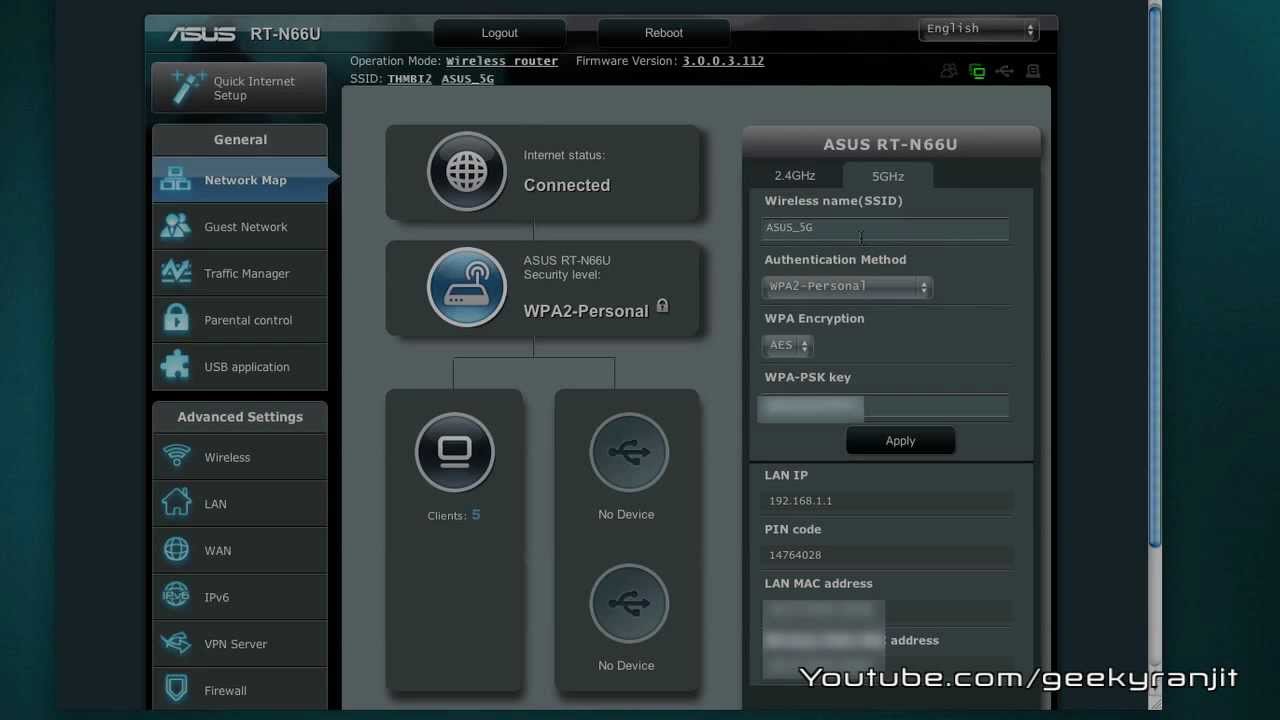Viewport: 1280px width, 720px height.
Task: Click the Connected status text
Action: tap(567, 185)
